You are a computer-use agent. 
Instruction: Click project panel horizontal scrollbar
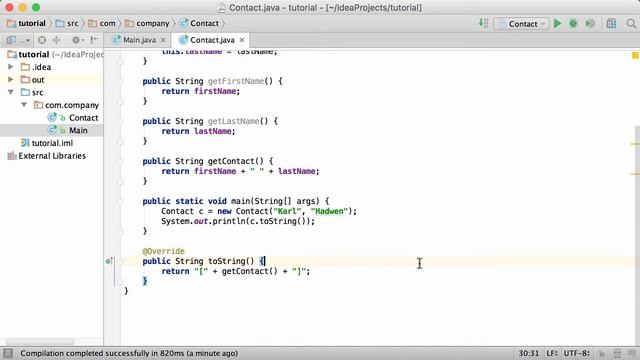click(x=40, y=341)
